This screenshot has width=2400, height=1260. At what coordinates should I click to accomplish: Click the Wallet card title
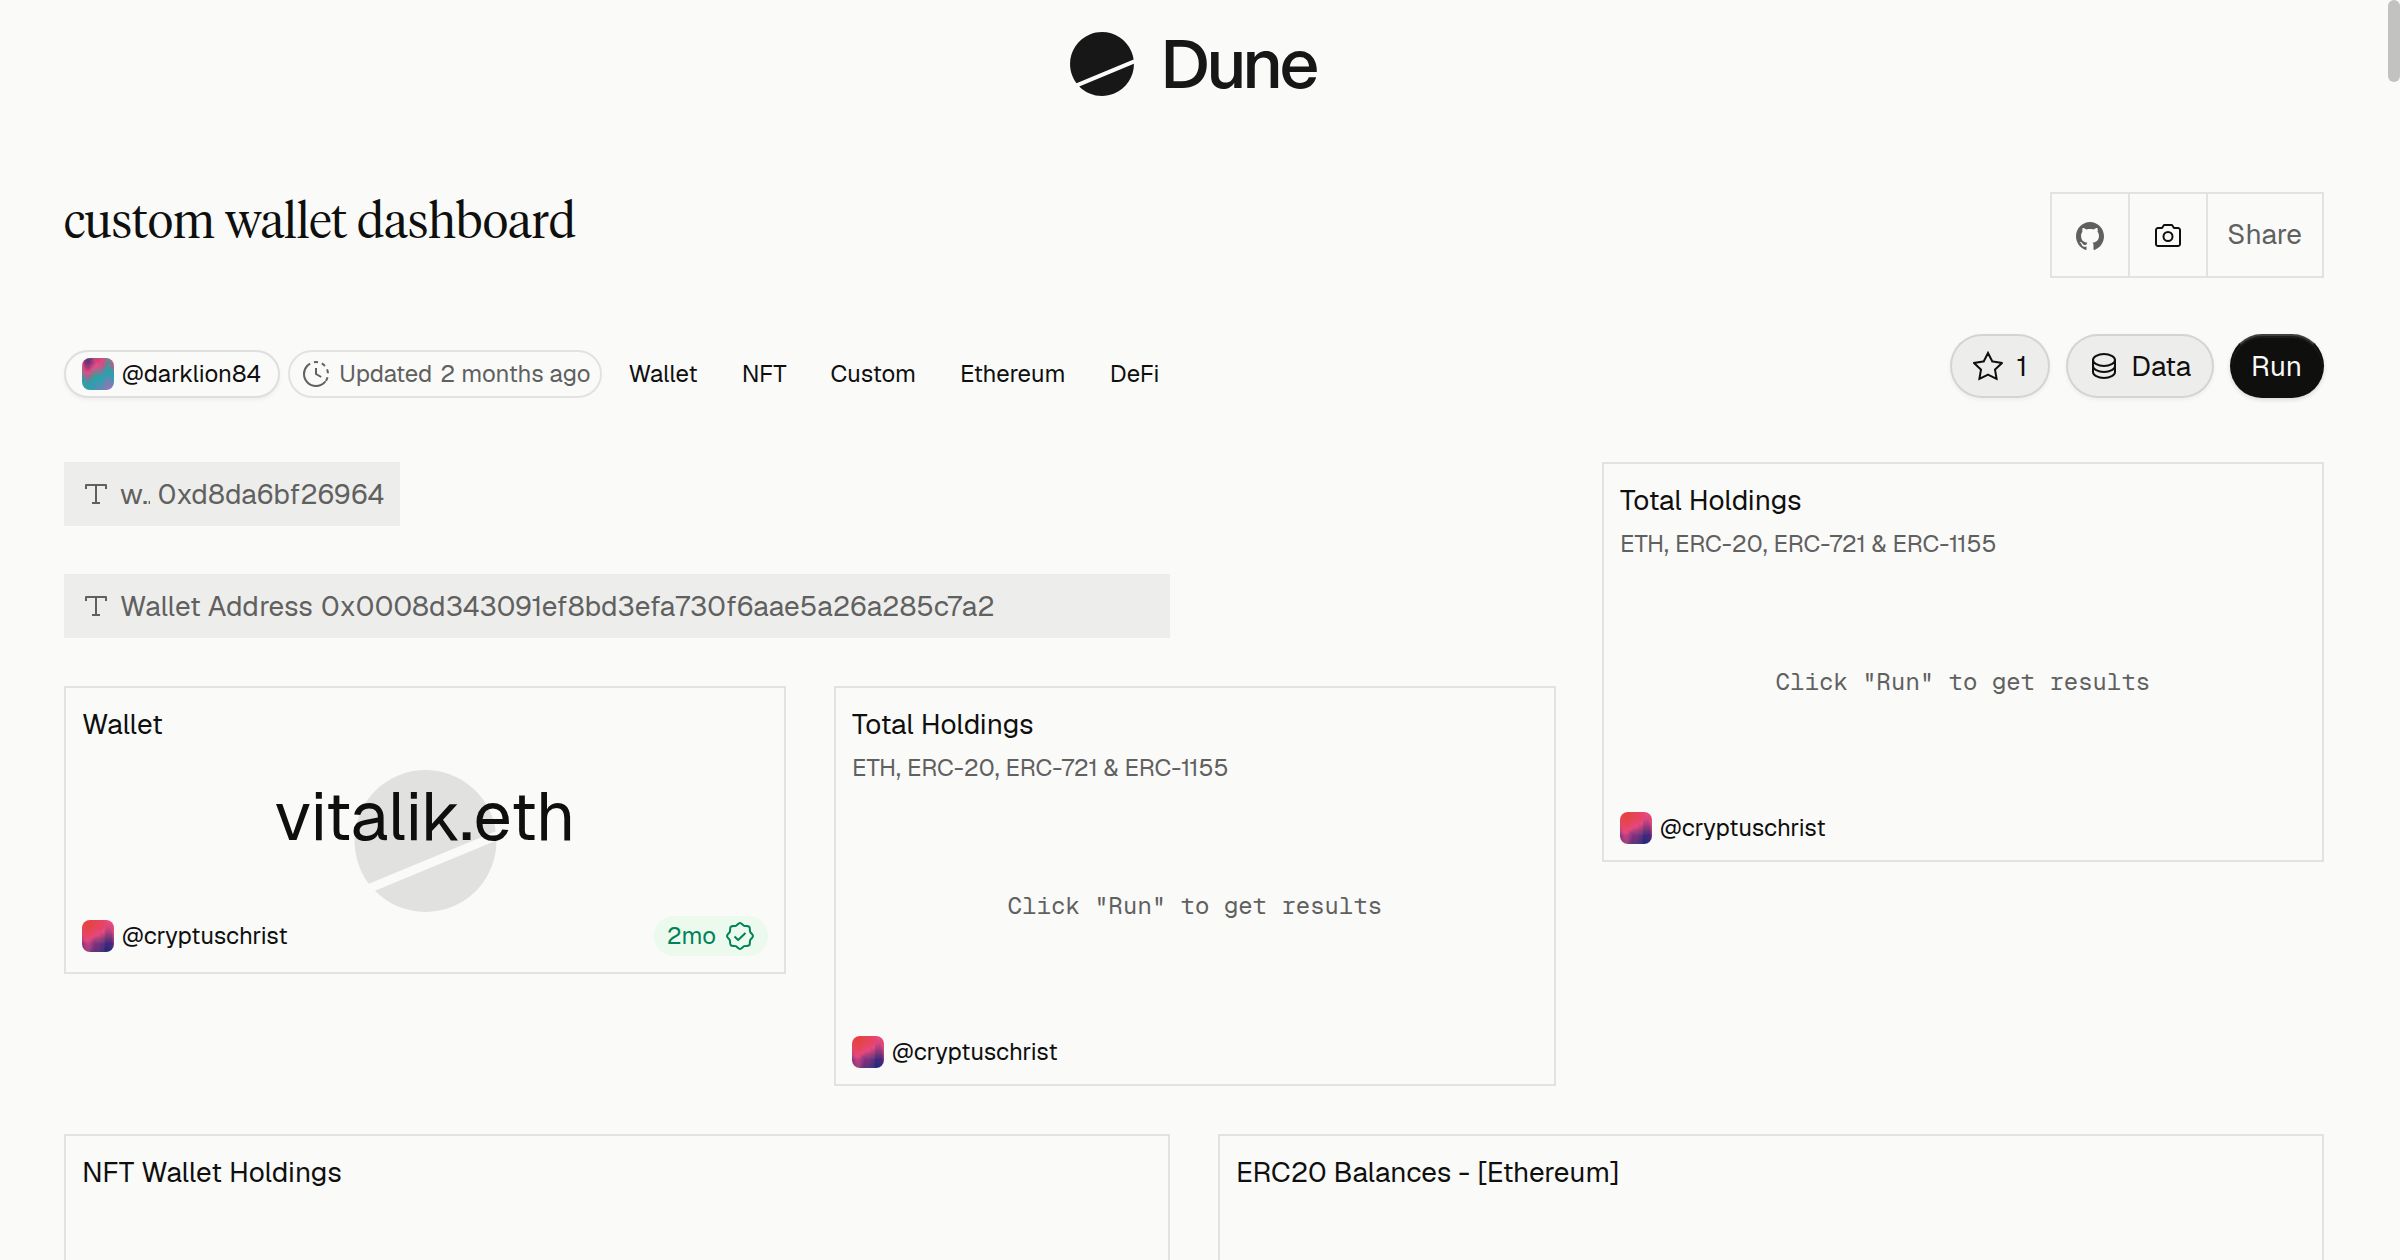pyautogui.click(x=122, y=724)
